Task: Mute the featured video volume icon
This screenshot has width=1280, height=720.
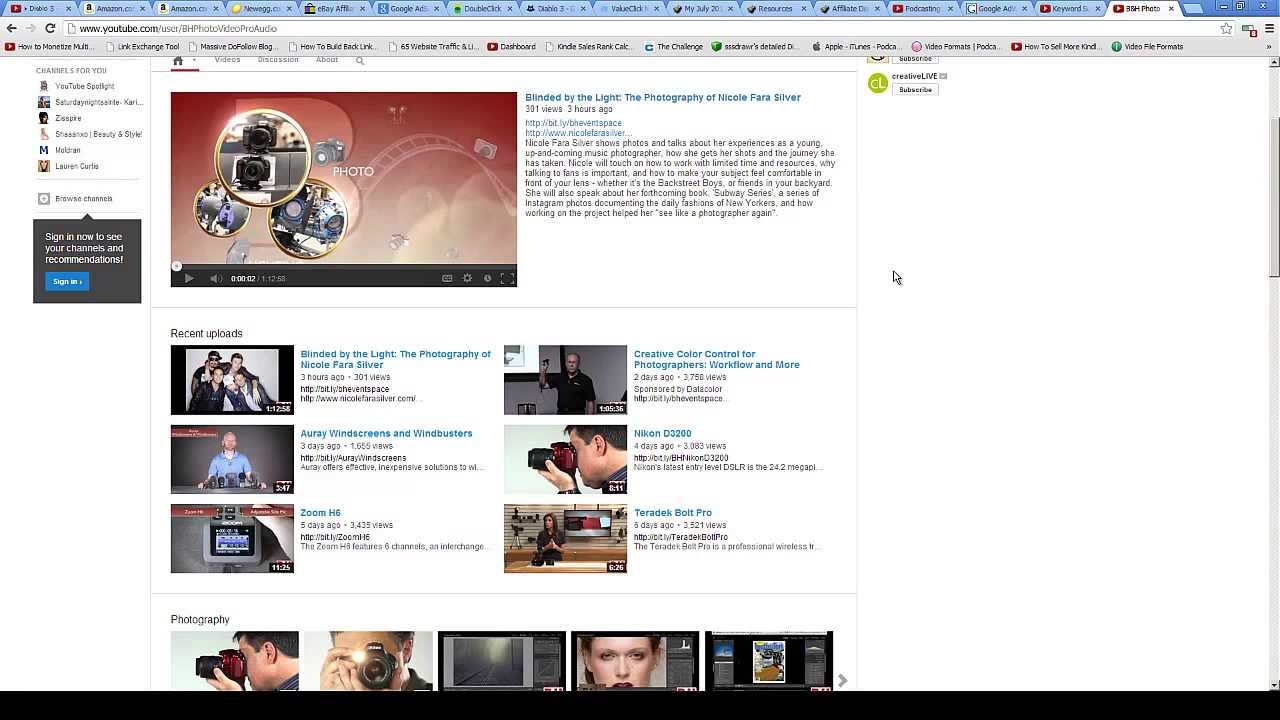Action: click(x=216, y=278)
